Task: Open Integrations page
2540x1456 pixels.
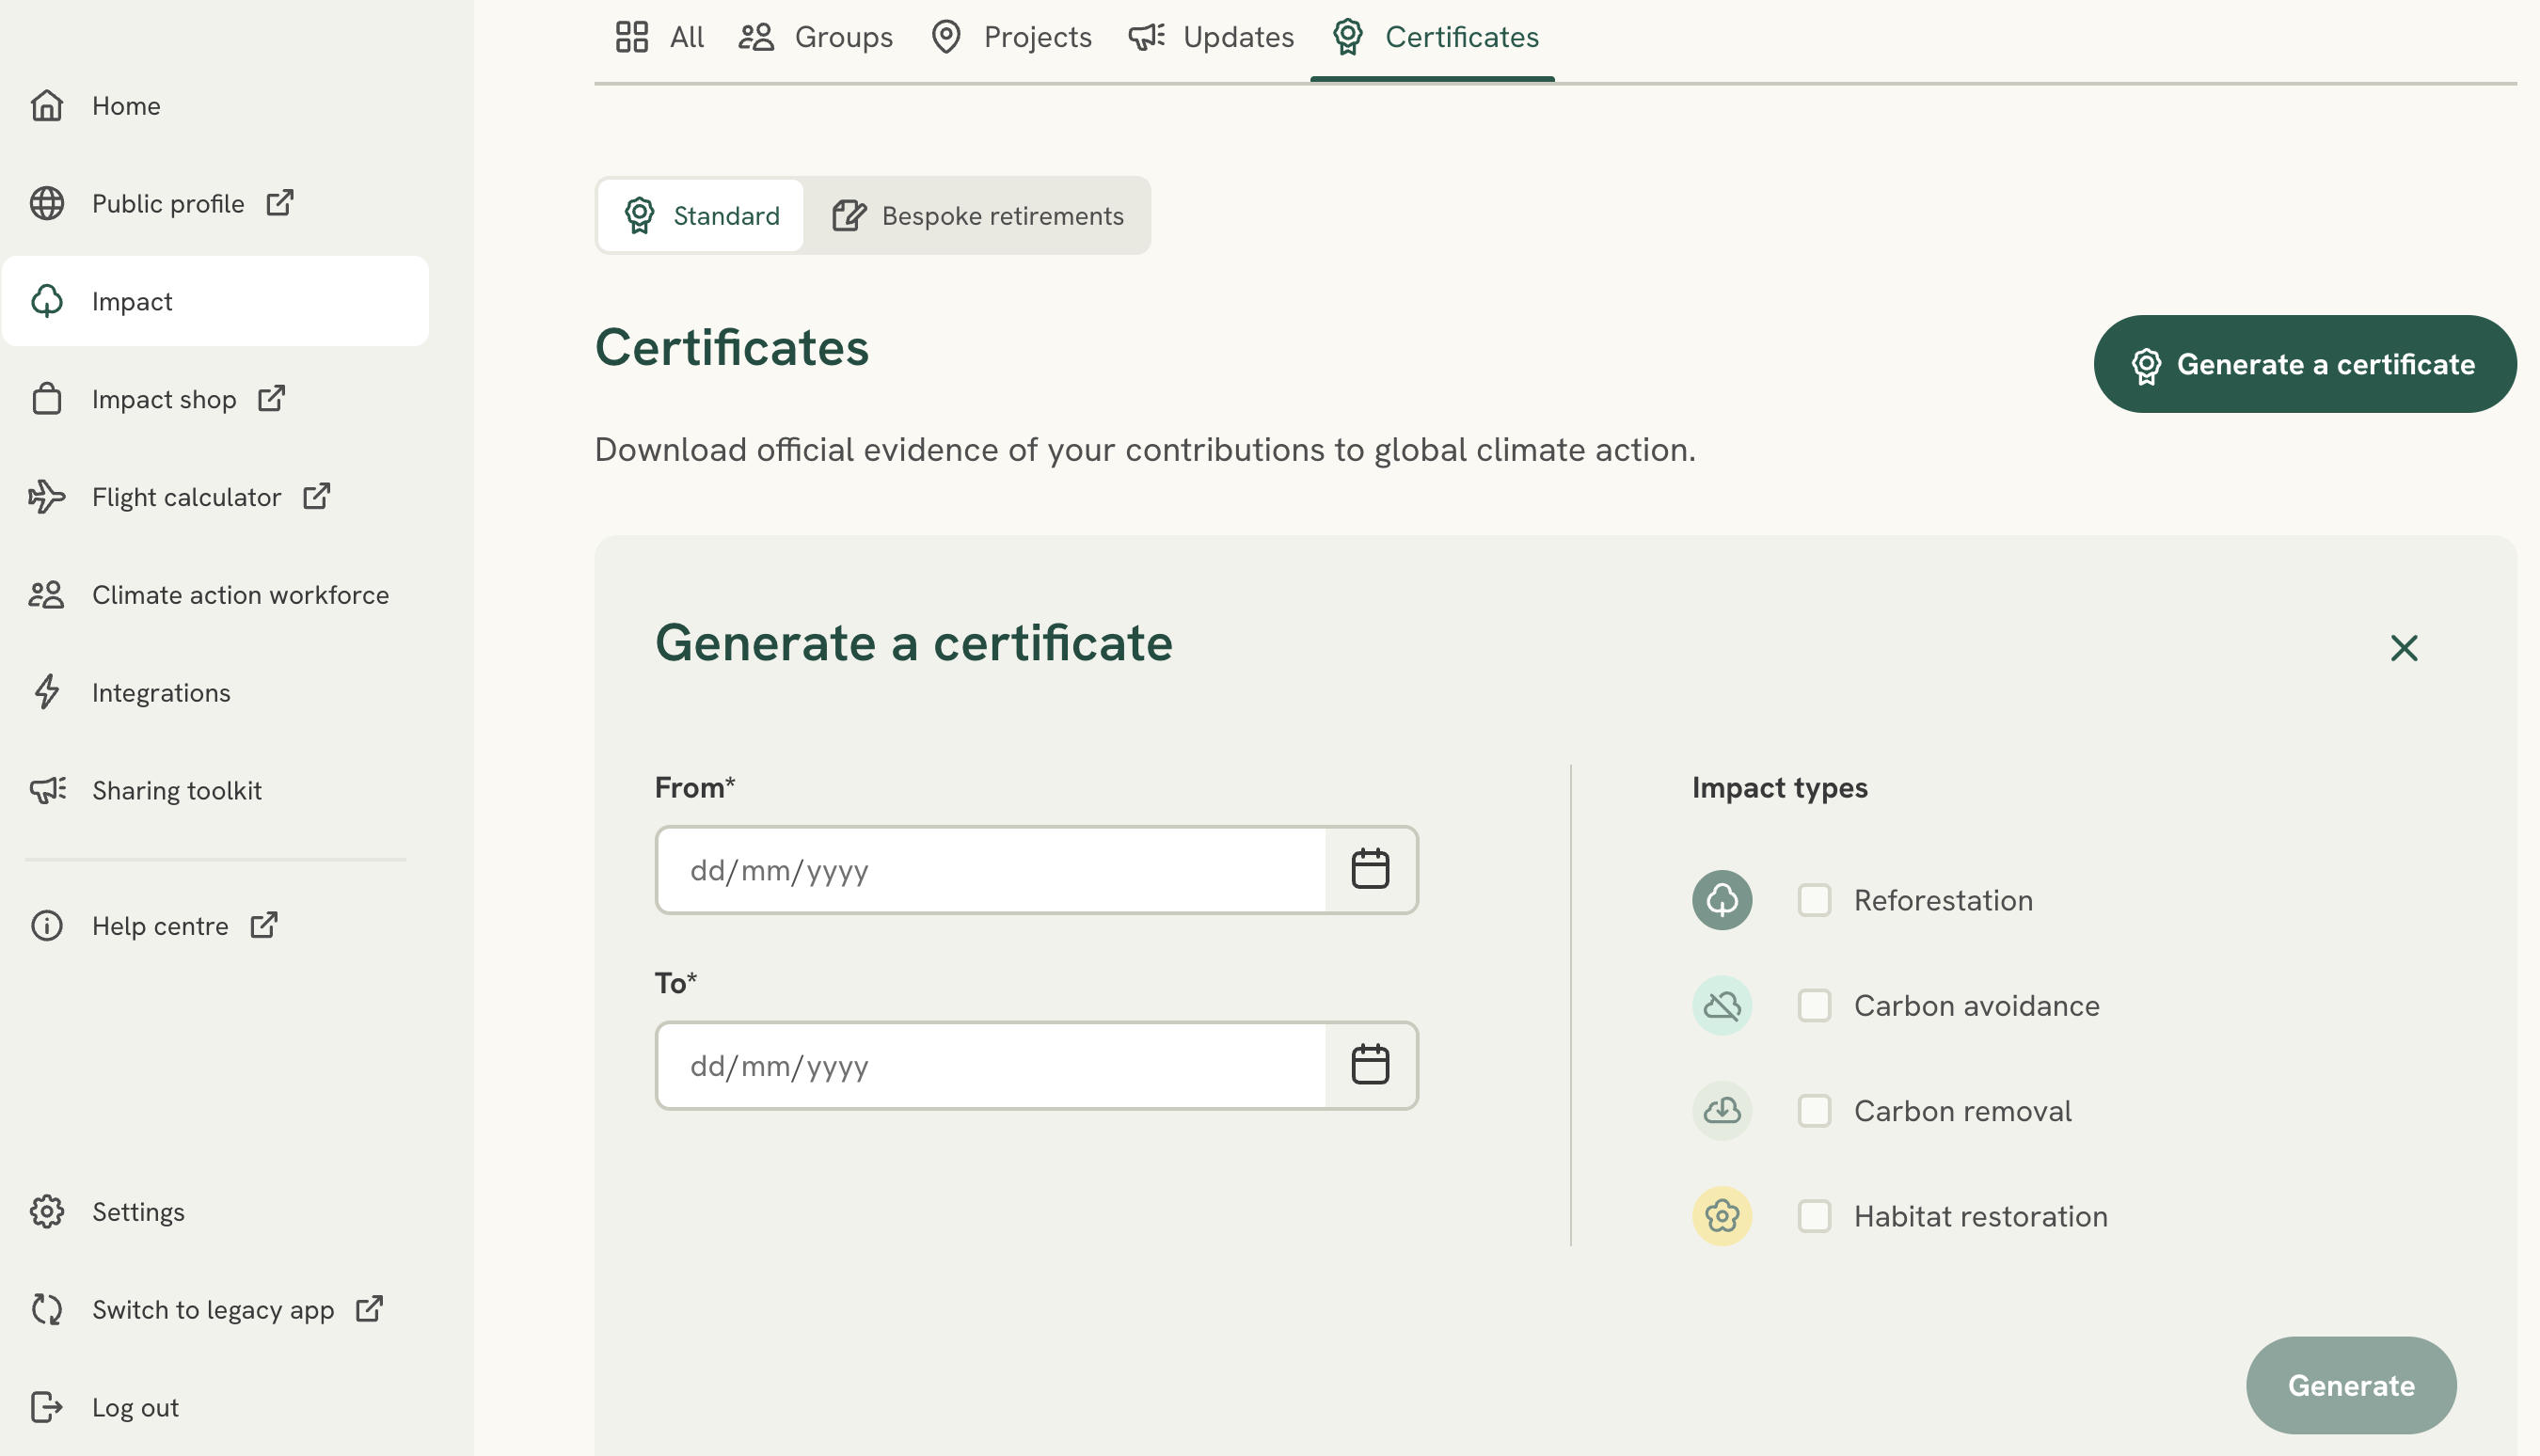Action: coord(215,692)
